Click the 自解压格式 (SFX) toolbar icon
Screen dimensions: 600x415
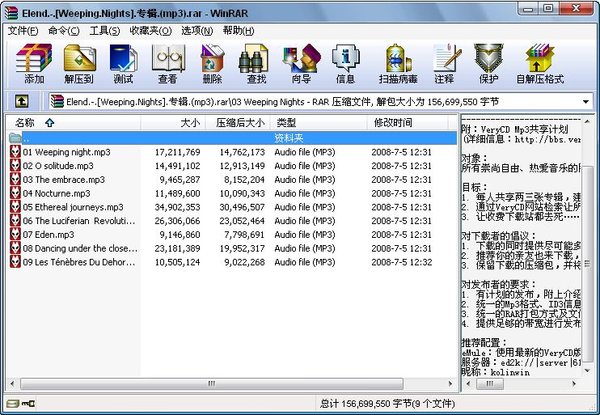click(540, 58)
